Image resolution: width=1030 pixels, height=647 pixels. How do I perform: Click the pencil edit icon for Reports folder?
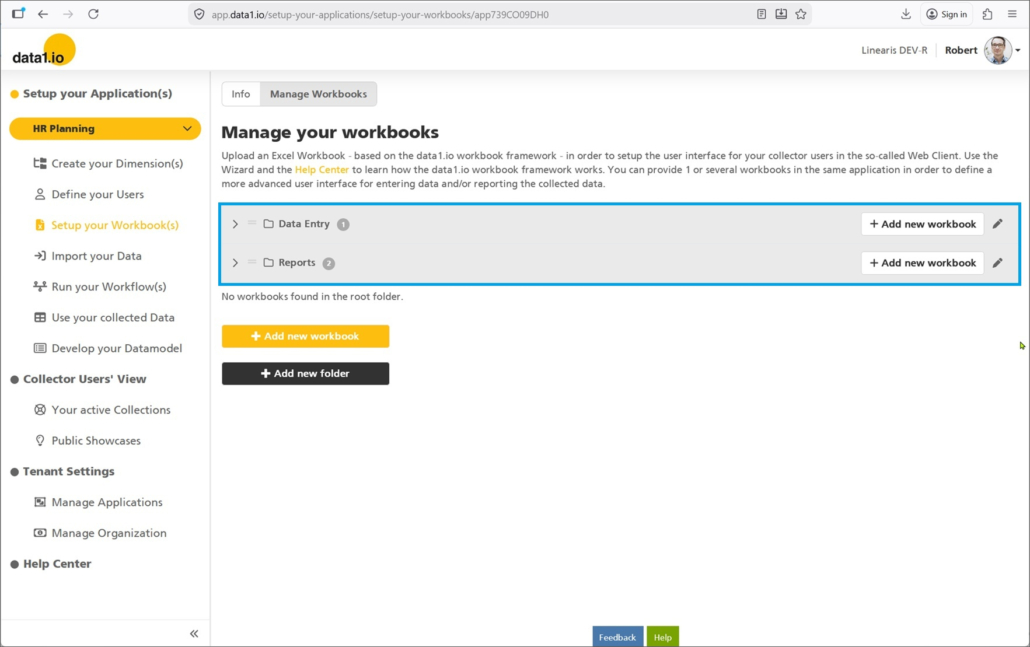[x=997, y=263]
